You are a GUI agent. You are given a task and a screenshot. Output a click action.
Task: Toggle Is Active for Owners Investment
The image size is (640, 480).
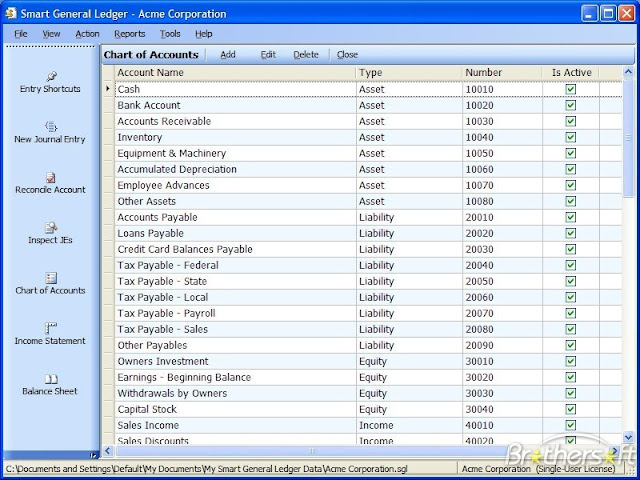(x=571, y=361)
